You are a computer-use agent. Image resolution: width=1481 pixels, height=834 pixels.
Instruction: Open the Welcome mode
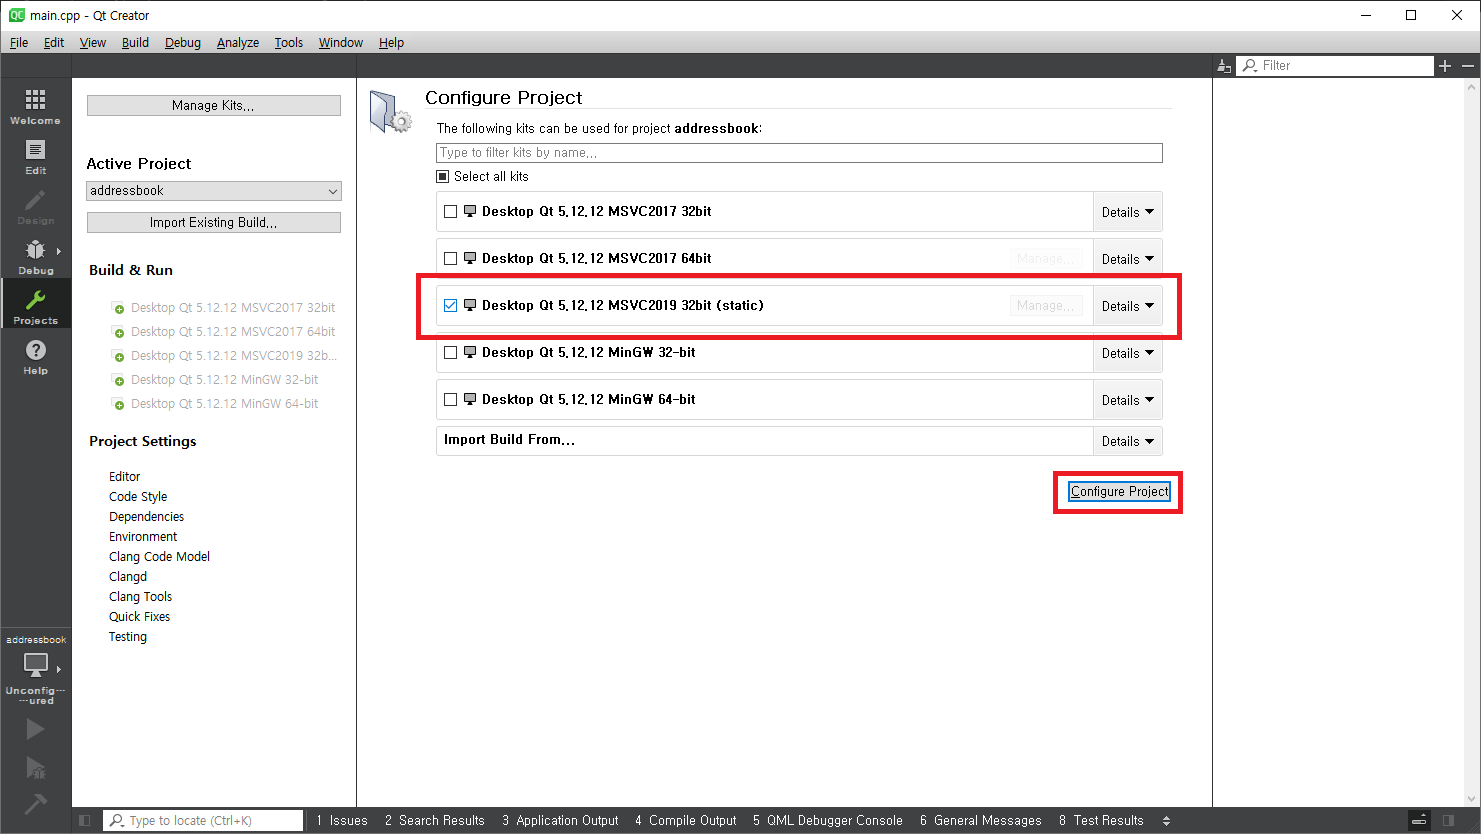[x=35, y=105]
